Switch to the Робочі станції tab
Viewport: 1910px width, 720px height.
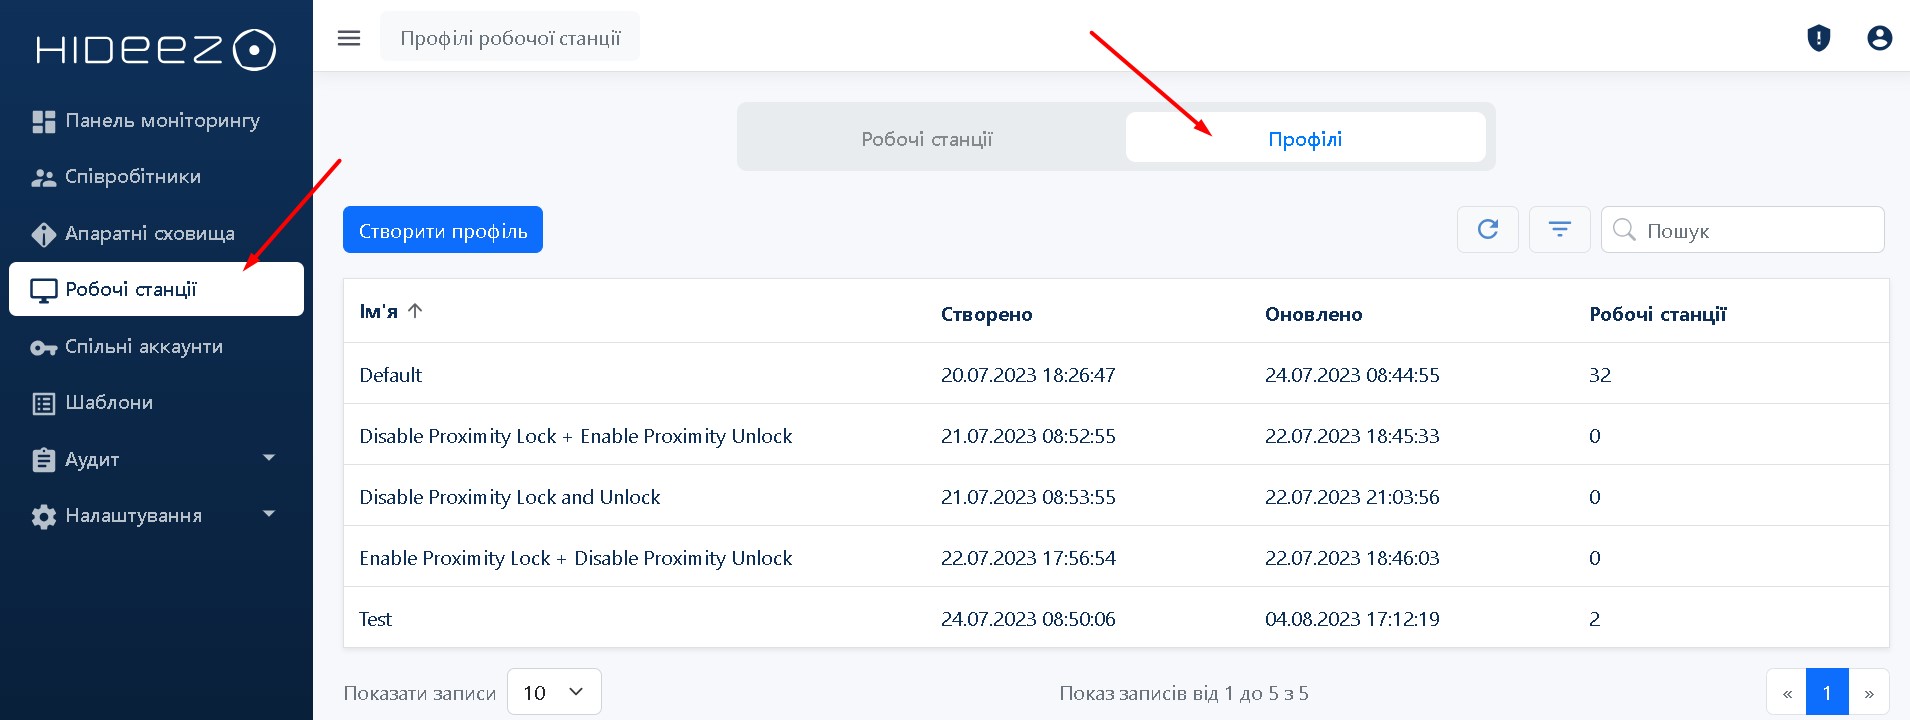tap(927, 139)
